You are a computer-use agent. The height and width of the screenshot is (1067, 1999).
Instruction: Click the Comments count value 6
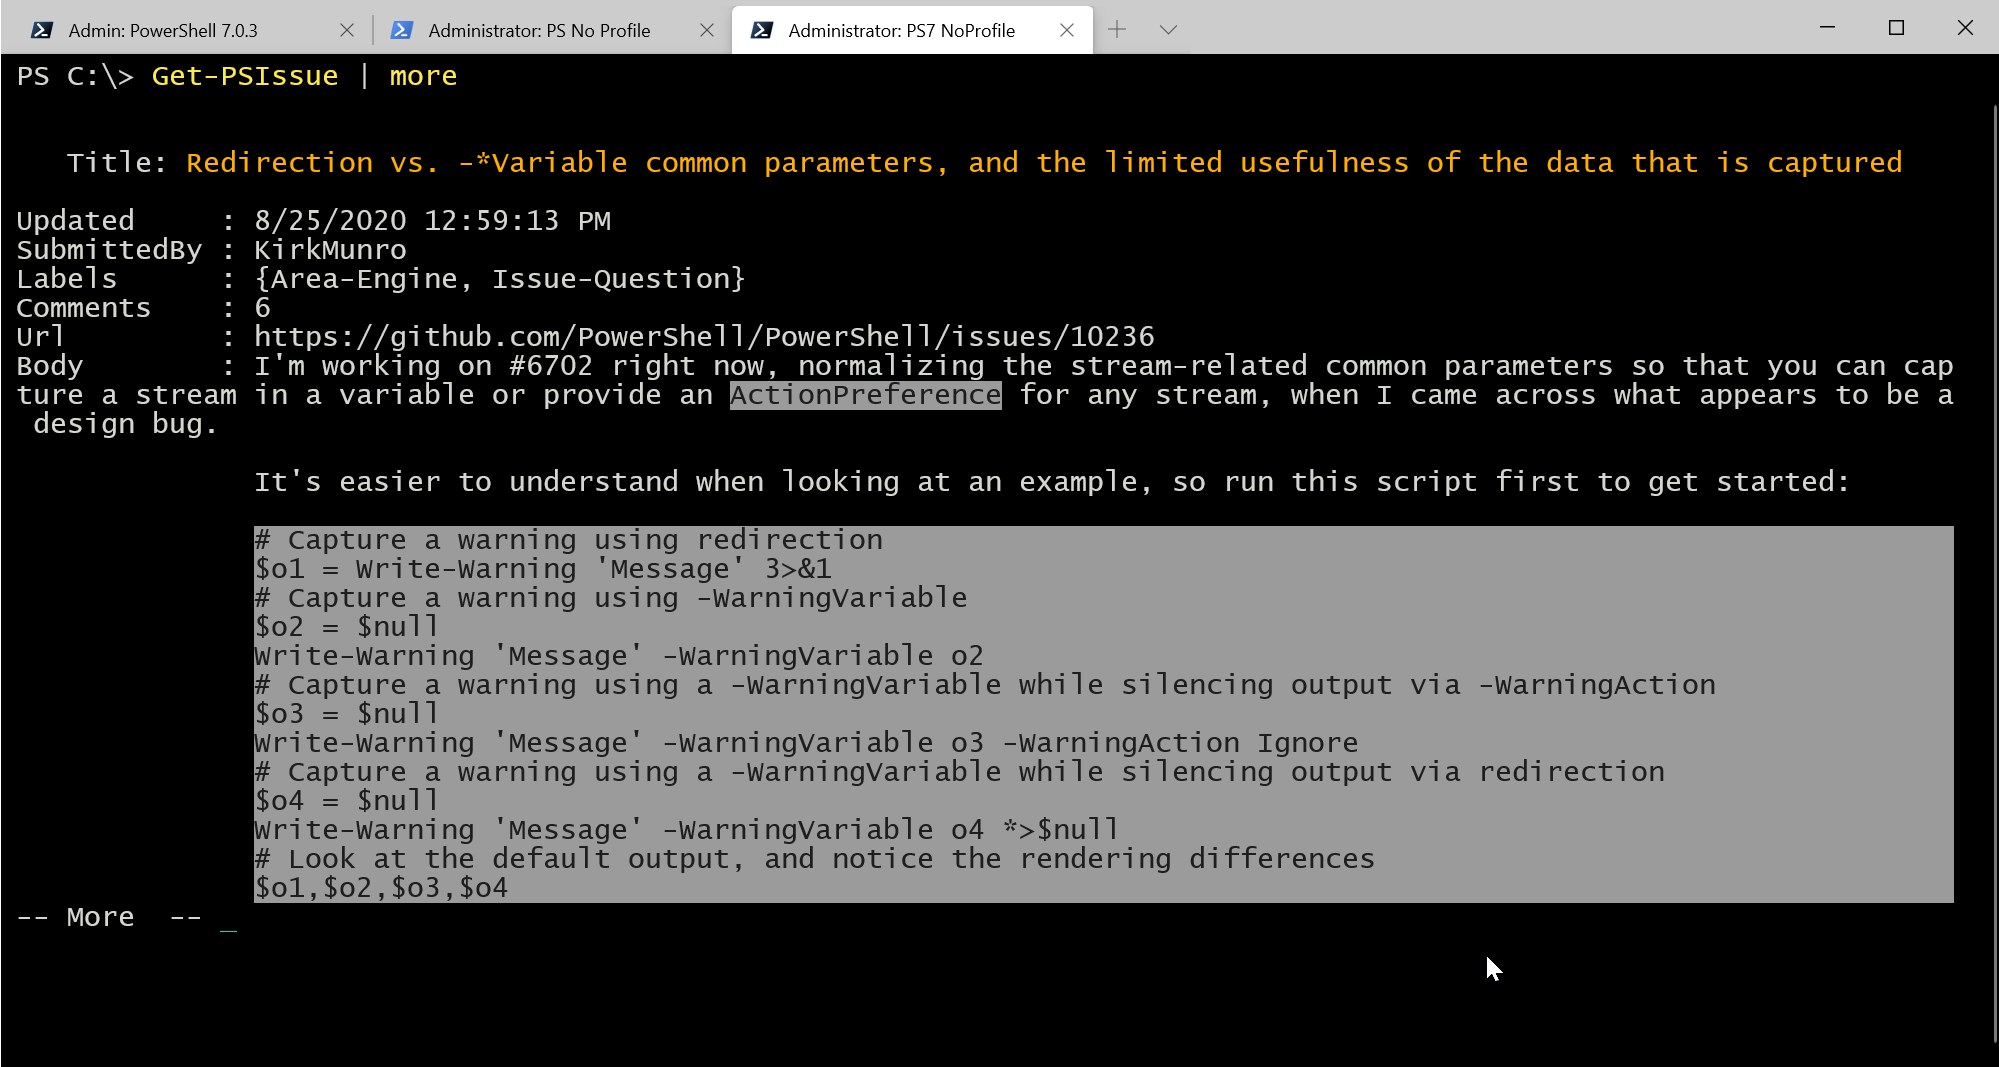click(262, 307)
